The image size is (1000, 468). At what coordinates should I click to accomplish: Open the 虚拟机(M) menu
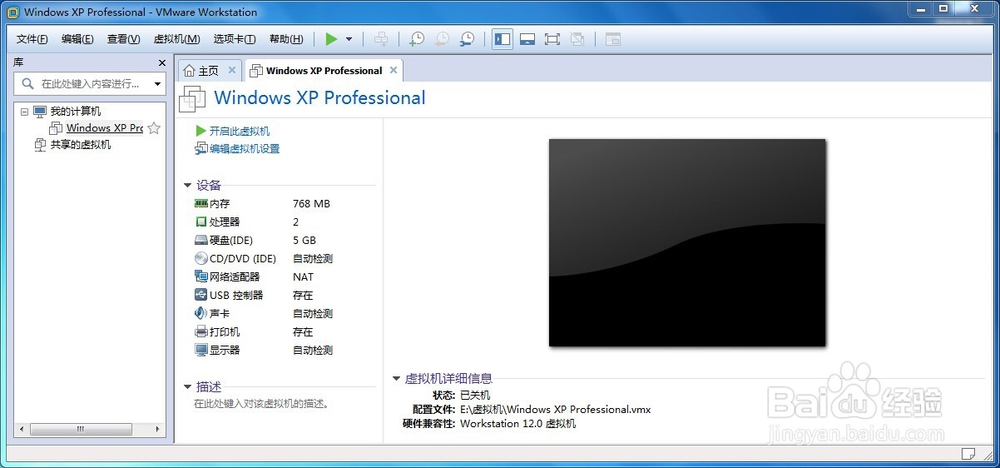pyautogui.click(x=177, y=40)
